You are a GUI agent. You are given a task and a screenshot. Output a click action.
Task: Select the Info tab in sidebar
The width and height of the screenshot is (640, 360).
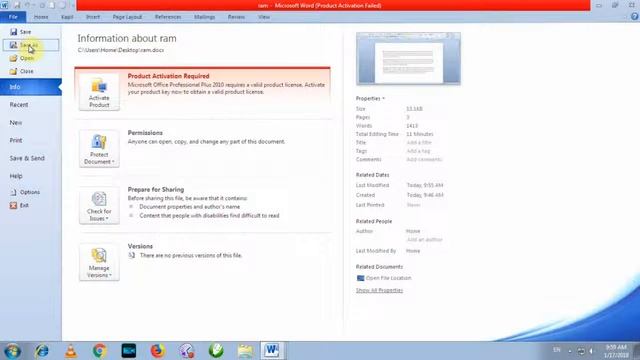[x=31, y=87]
